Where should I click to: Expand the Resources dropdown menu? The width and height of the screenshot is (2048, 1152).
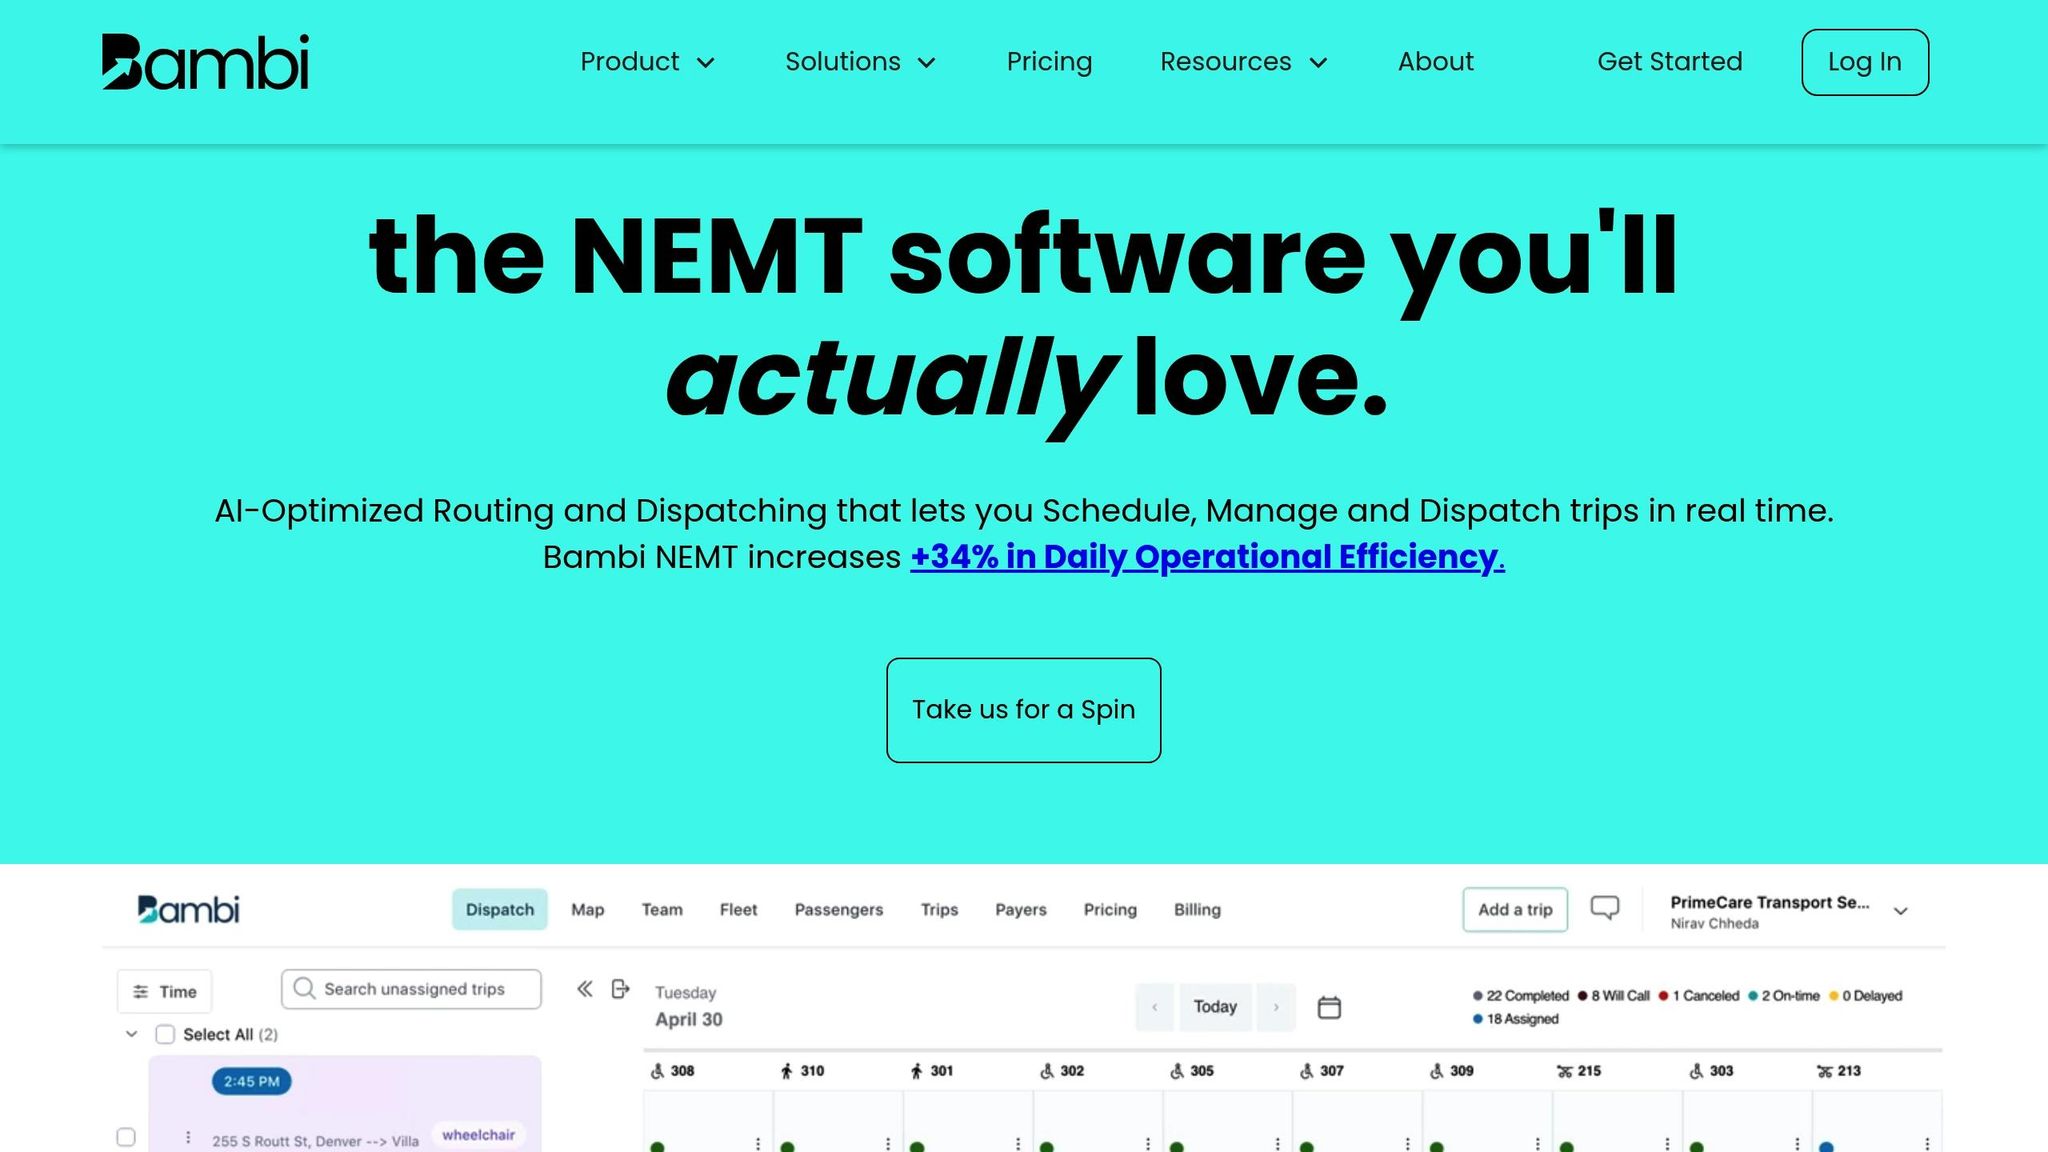pos(1244,62)
